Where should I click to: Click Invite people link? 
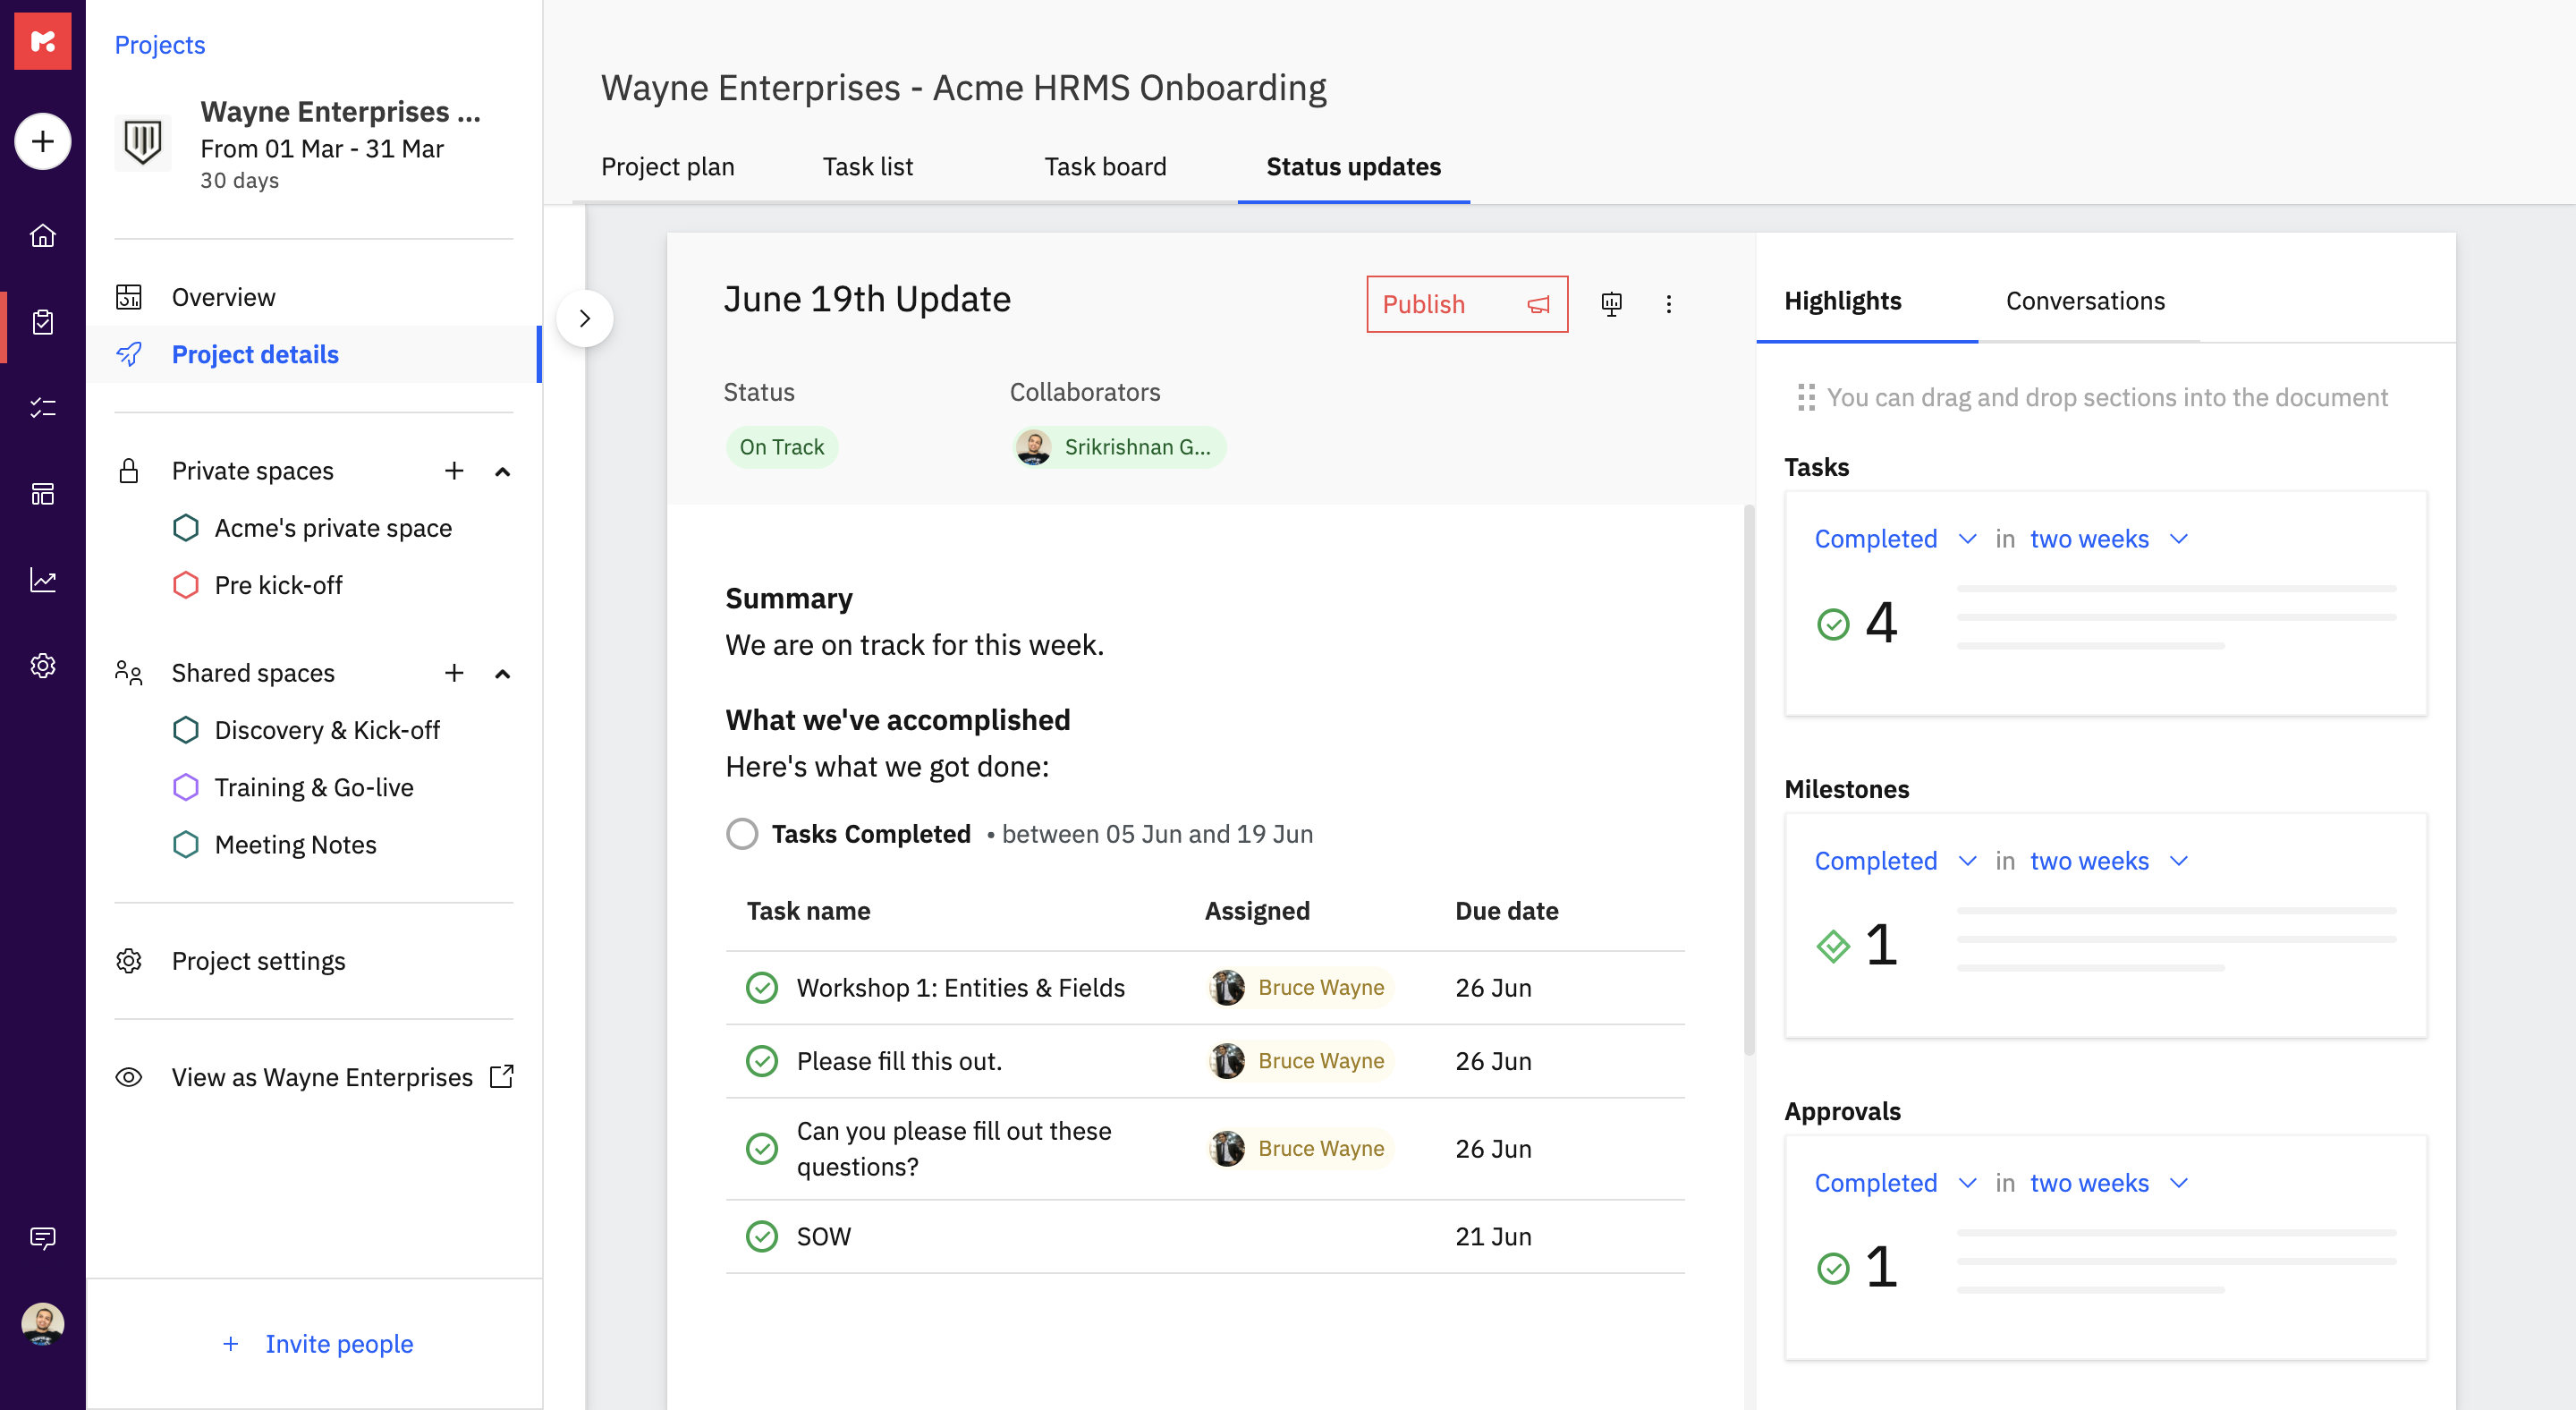[x=318, y=1343]
